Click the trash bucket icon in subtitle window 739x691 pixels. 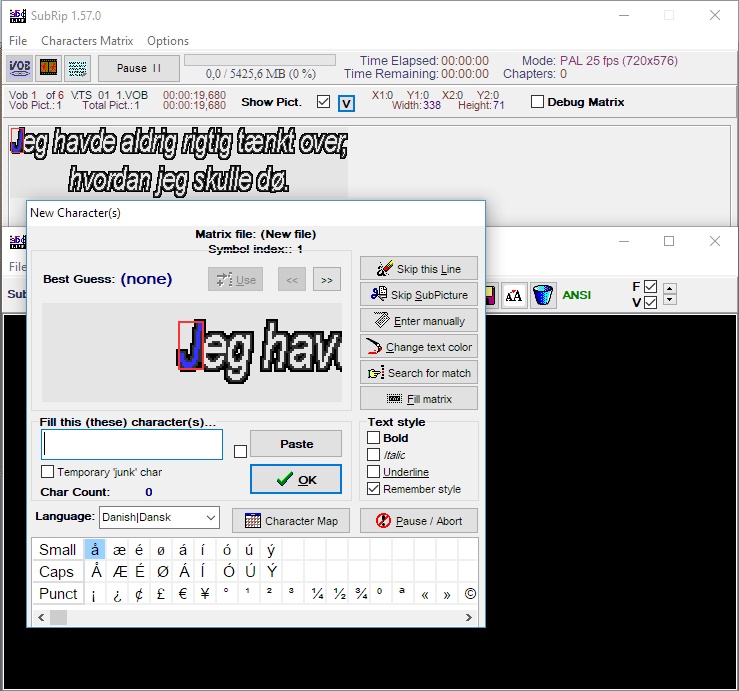click(542, 296)
